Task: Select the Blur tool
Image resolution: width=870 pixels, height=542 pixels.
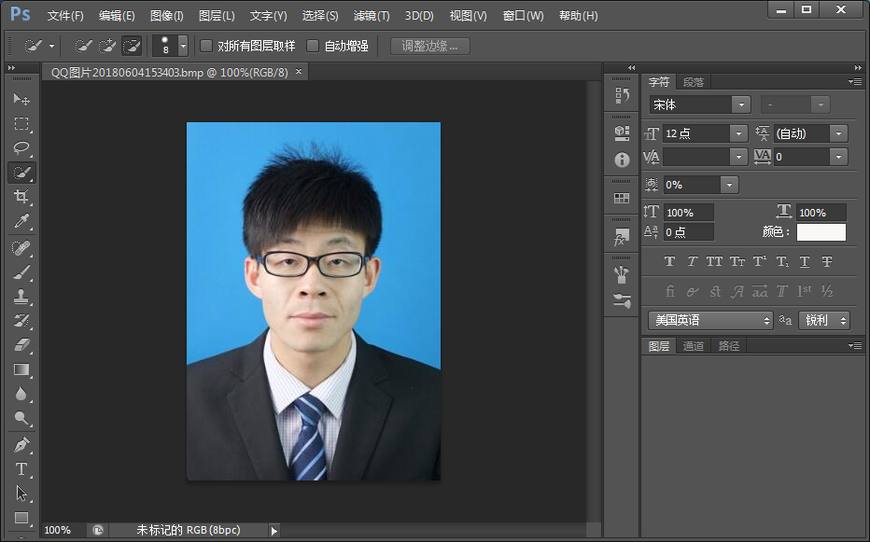Action: coord(21,394)
